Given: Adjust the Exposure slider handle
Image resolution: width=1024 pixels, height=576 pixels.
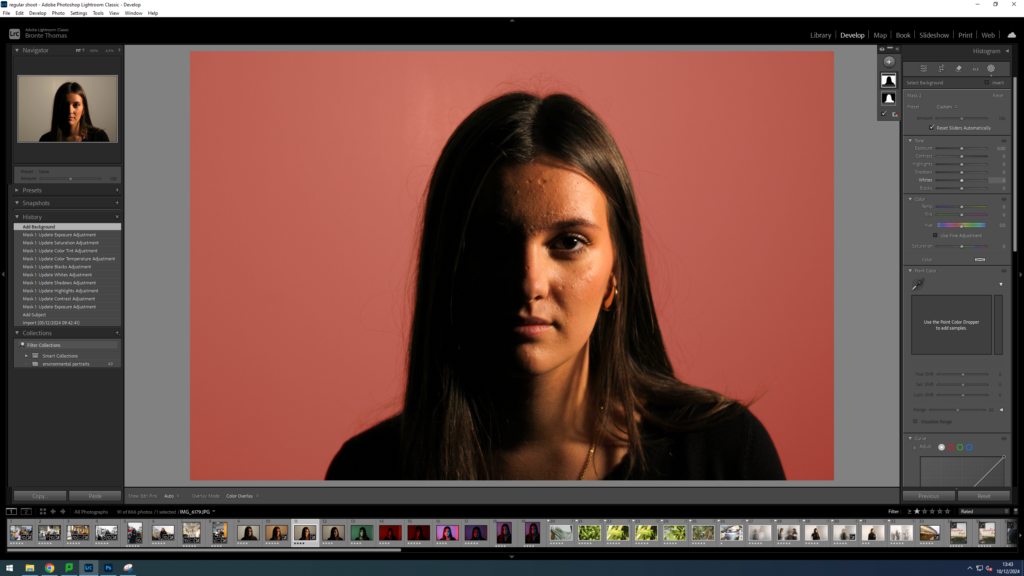Looking at the screenshot, I should [962, 149].
